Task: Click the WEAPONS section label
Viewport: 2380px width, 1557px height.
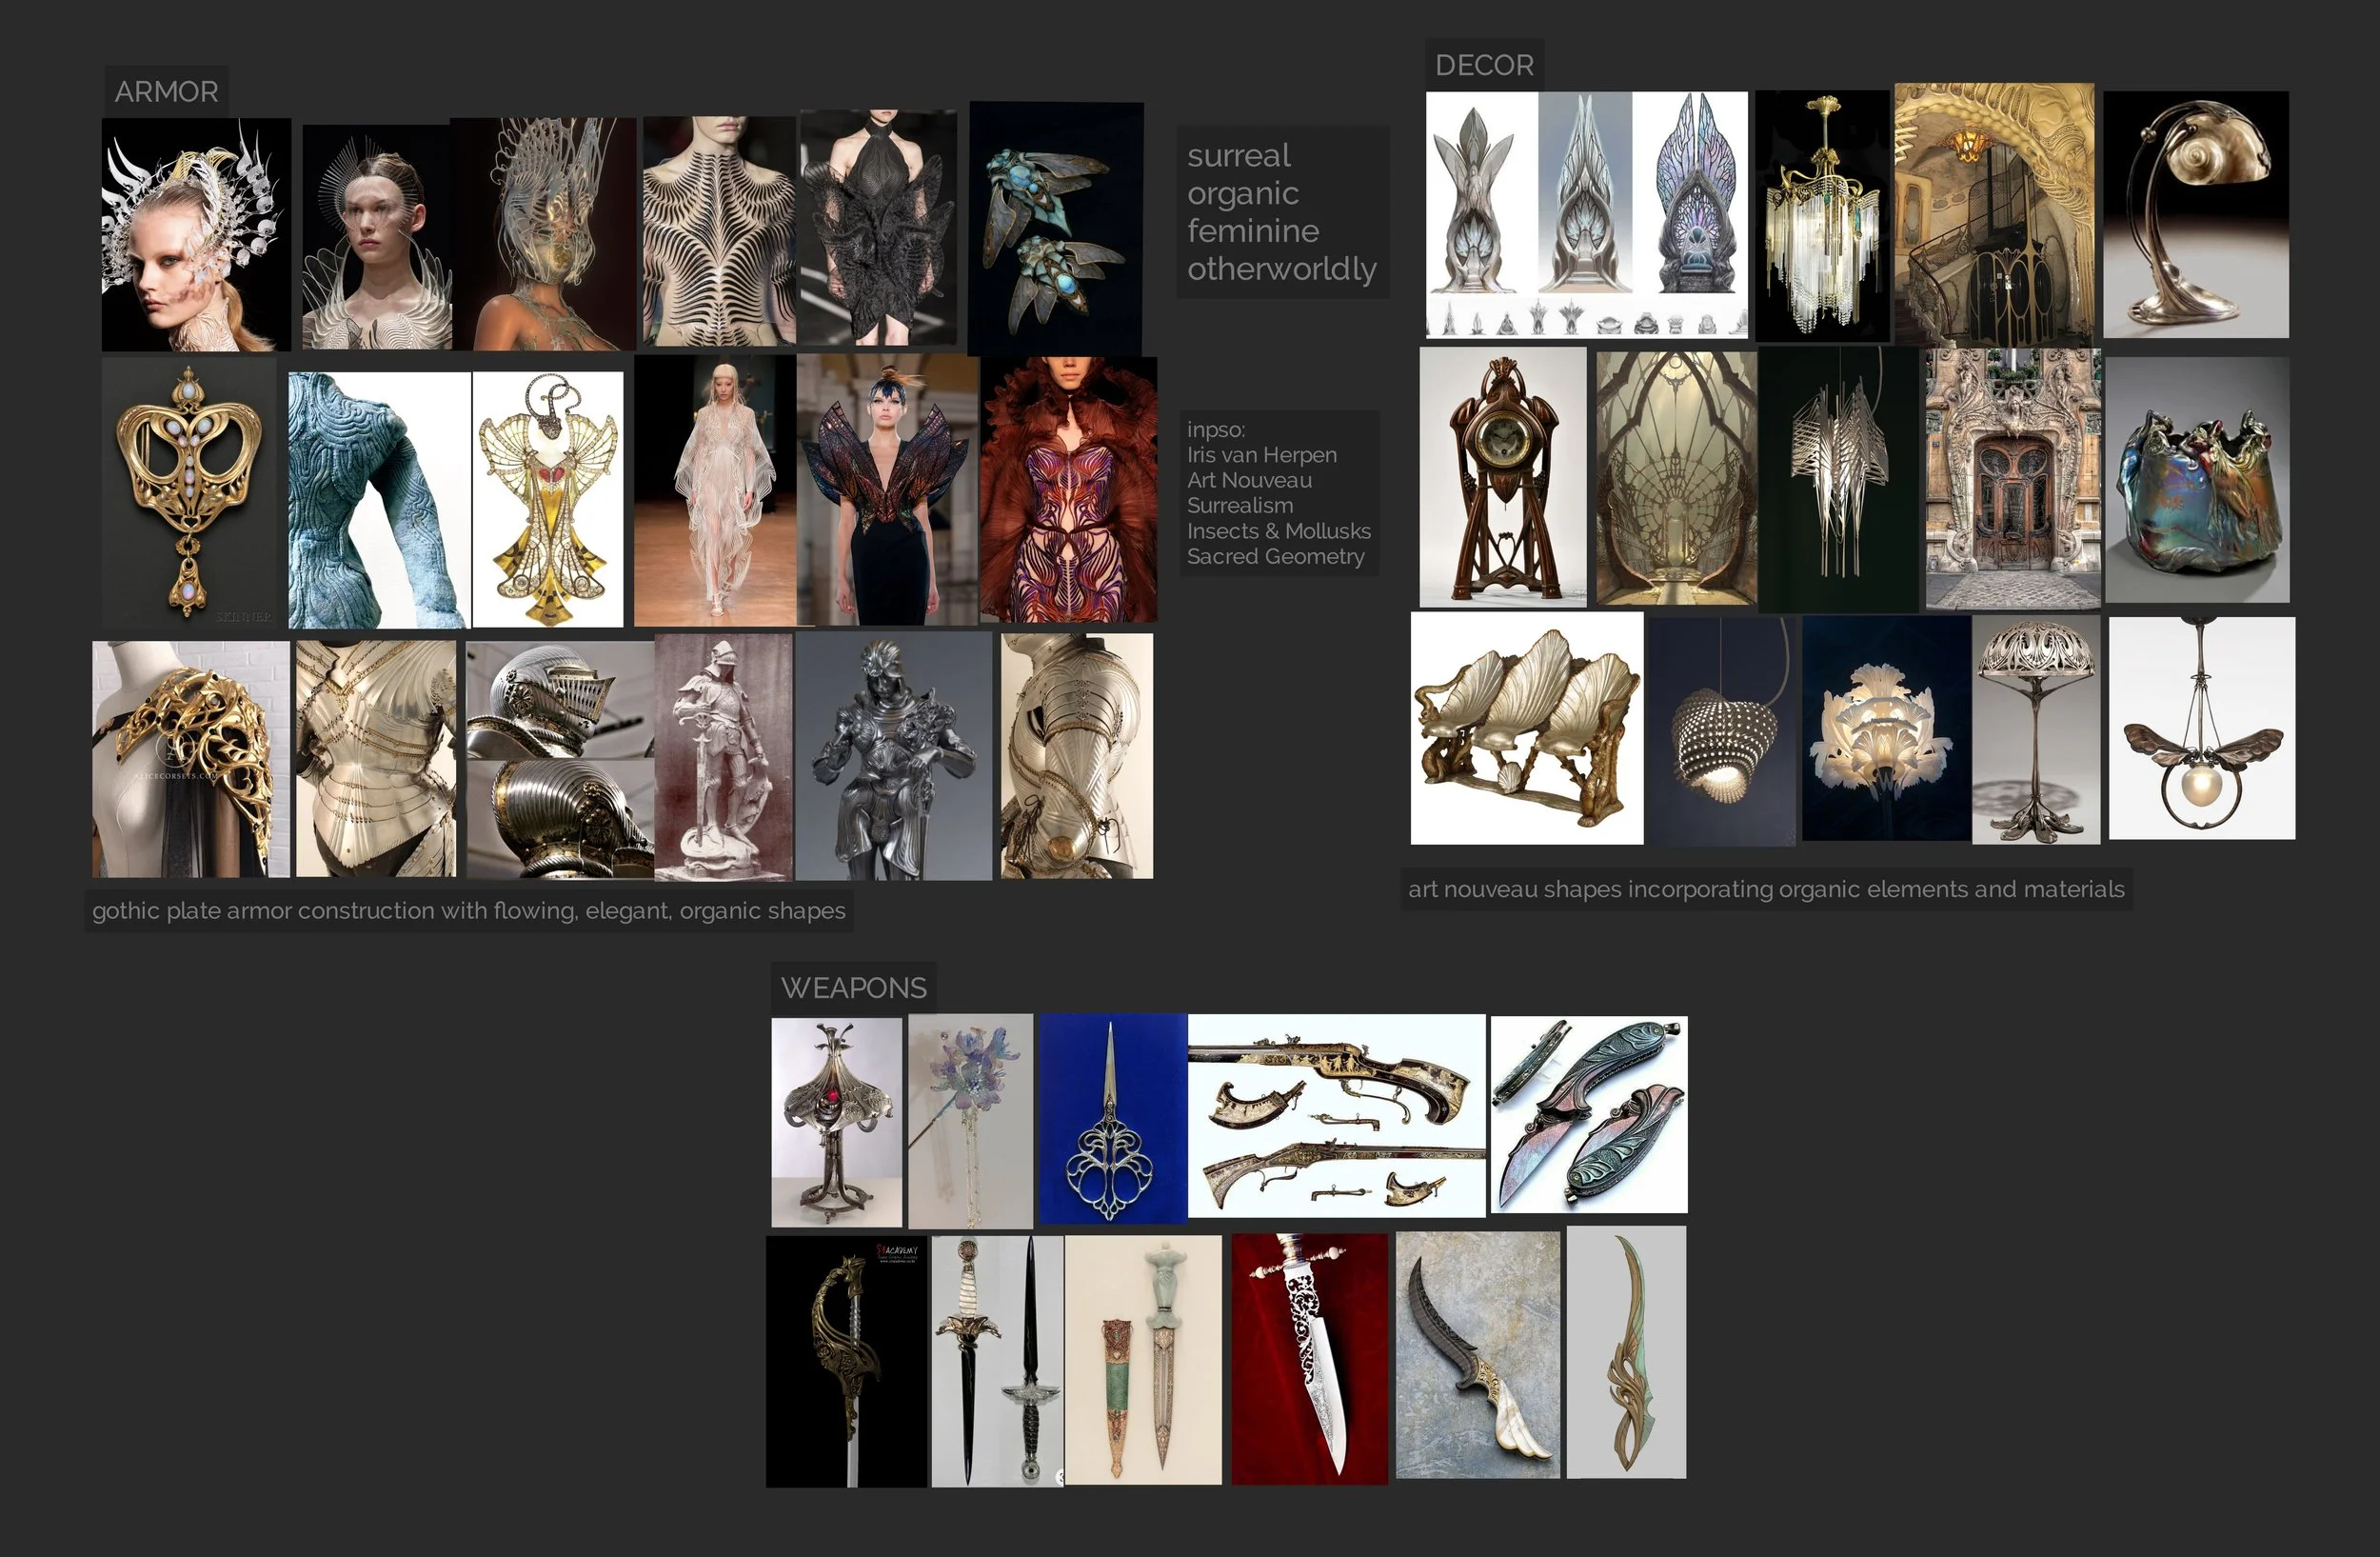Action: coord(853,988)
